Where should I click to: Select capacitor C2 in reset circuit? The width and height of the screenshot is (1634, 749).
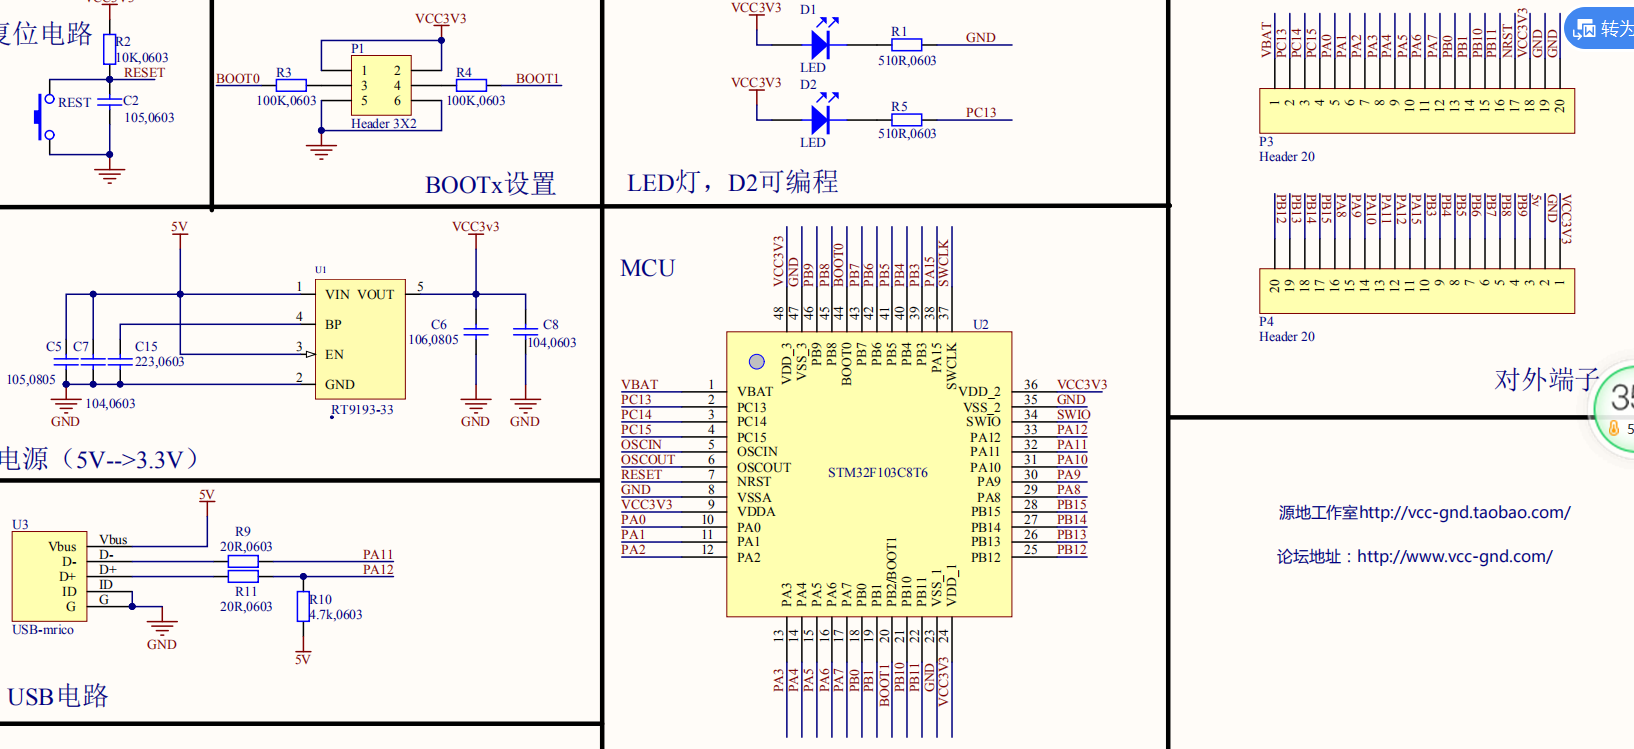[110, 101]
